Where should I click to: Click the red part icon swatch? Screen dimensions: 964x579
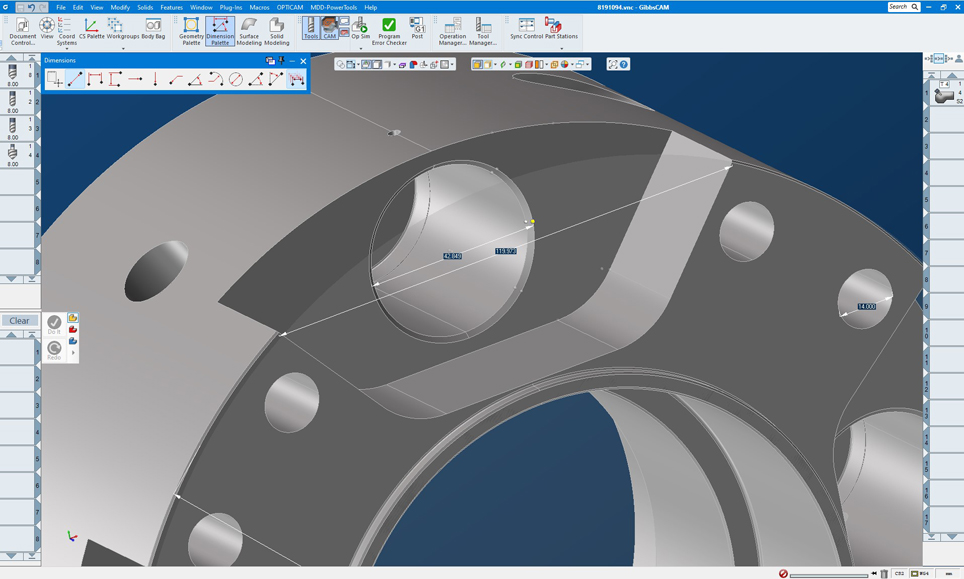tap(73, 330)
